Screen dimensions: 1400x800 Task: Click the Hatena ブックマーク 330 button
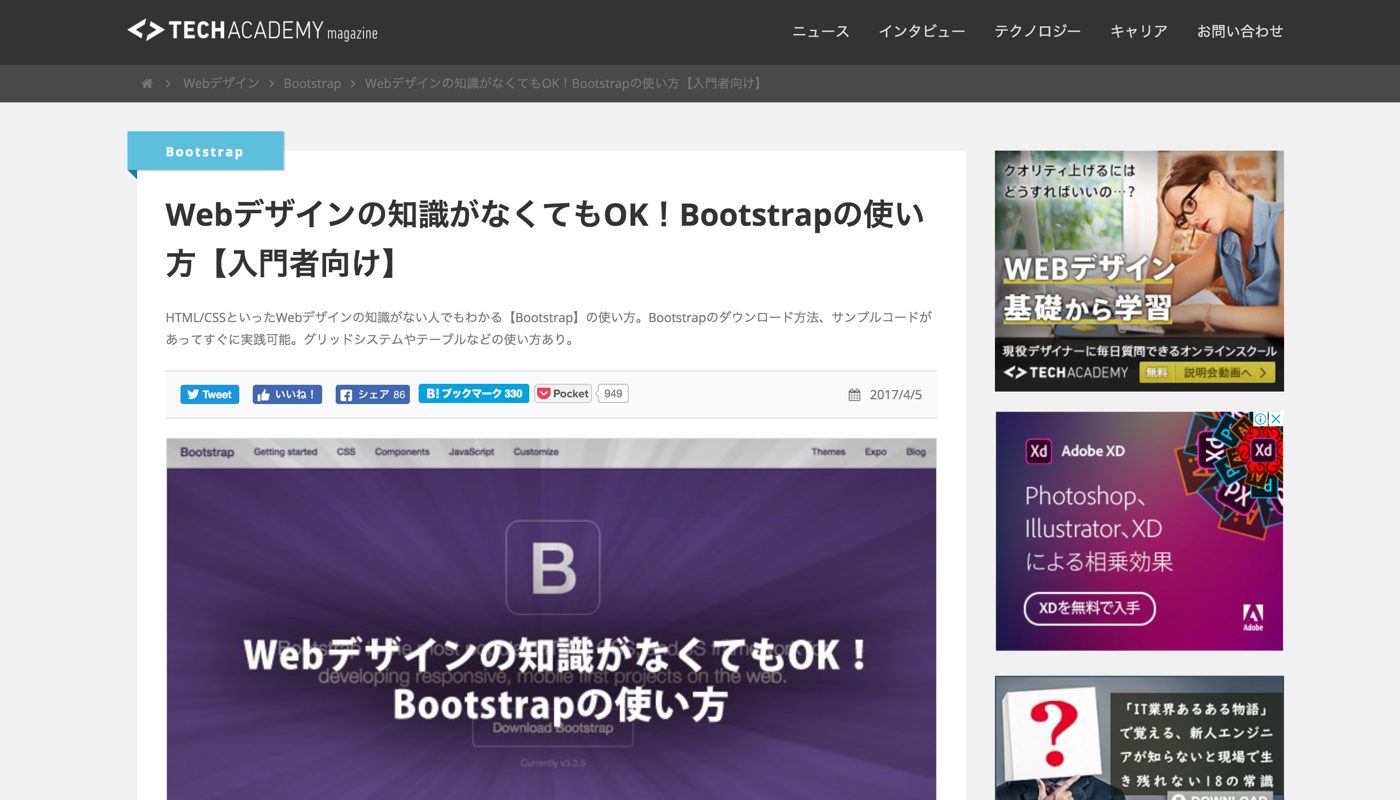point(474,393)
